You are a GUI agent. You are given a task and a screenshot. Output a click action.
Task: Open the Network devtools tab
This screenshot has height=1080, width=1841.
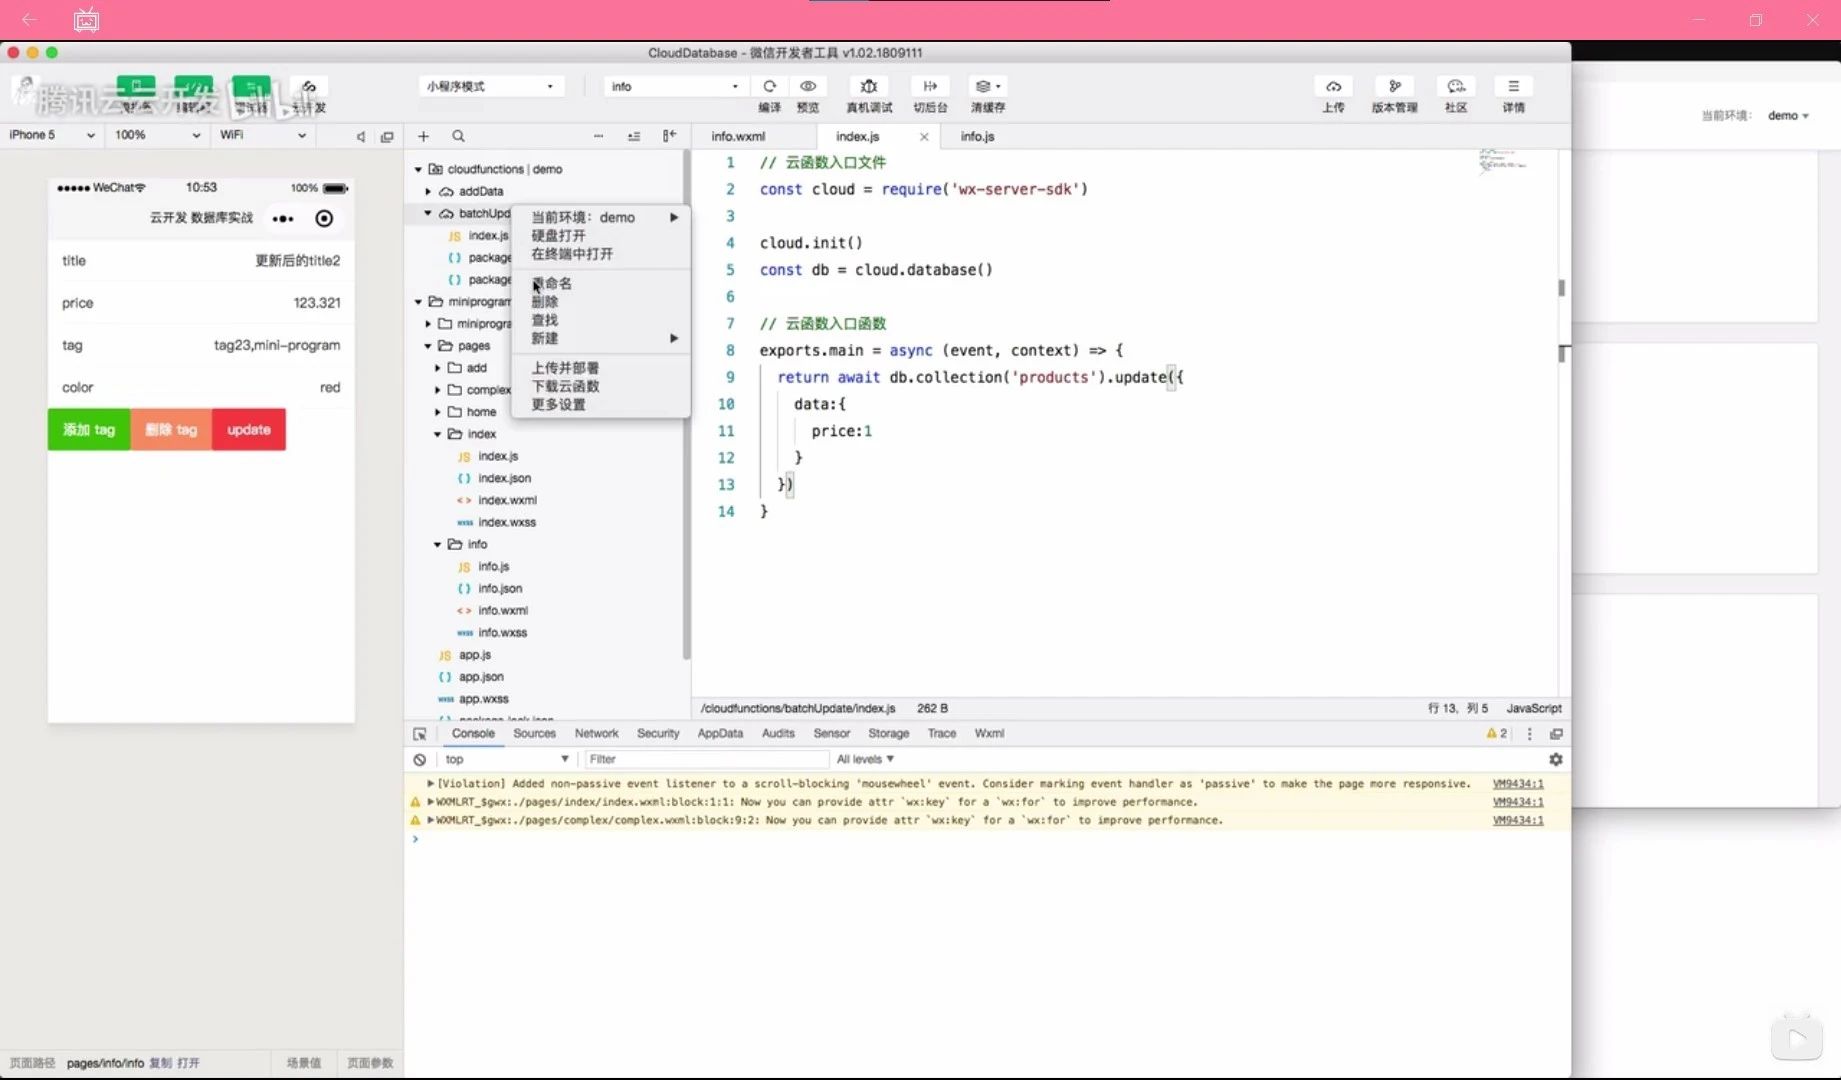[596, 733]
